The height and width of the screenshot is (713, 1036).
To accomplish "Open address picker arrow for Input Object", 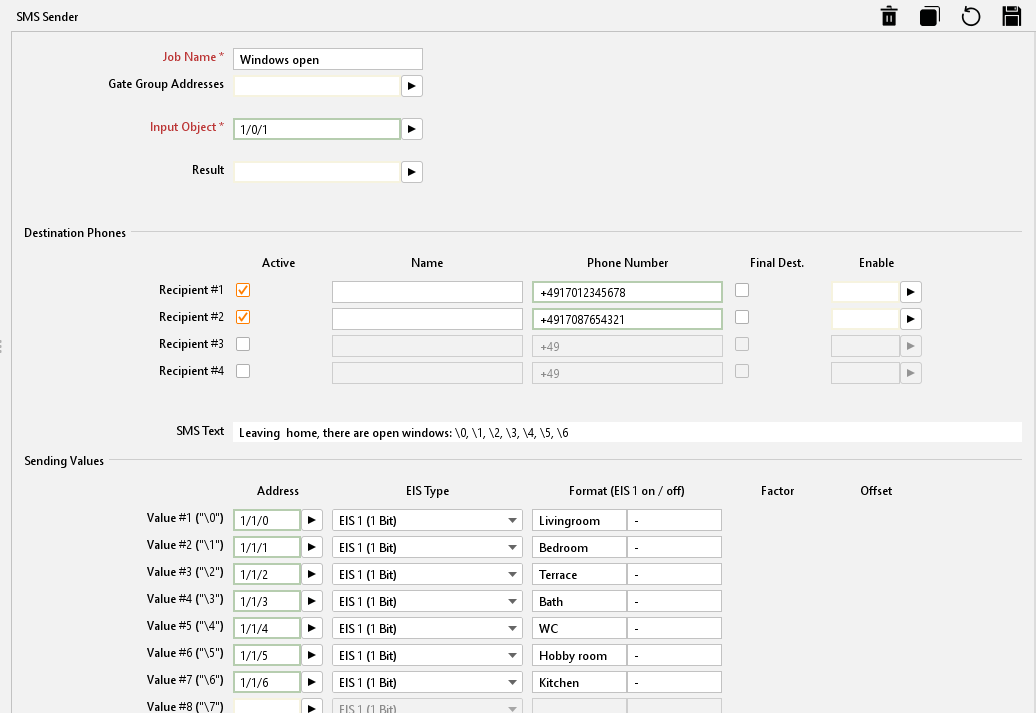I will point(412,129).
